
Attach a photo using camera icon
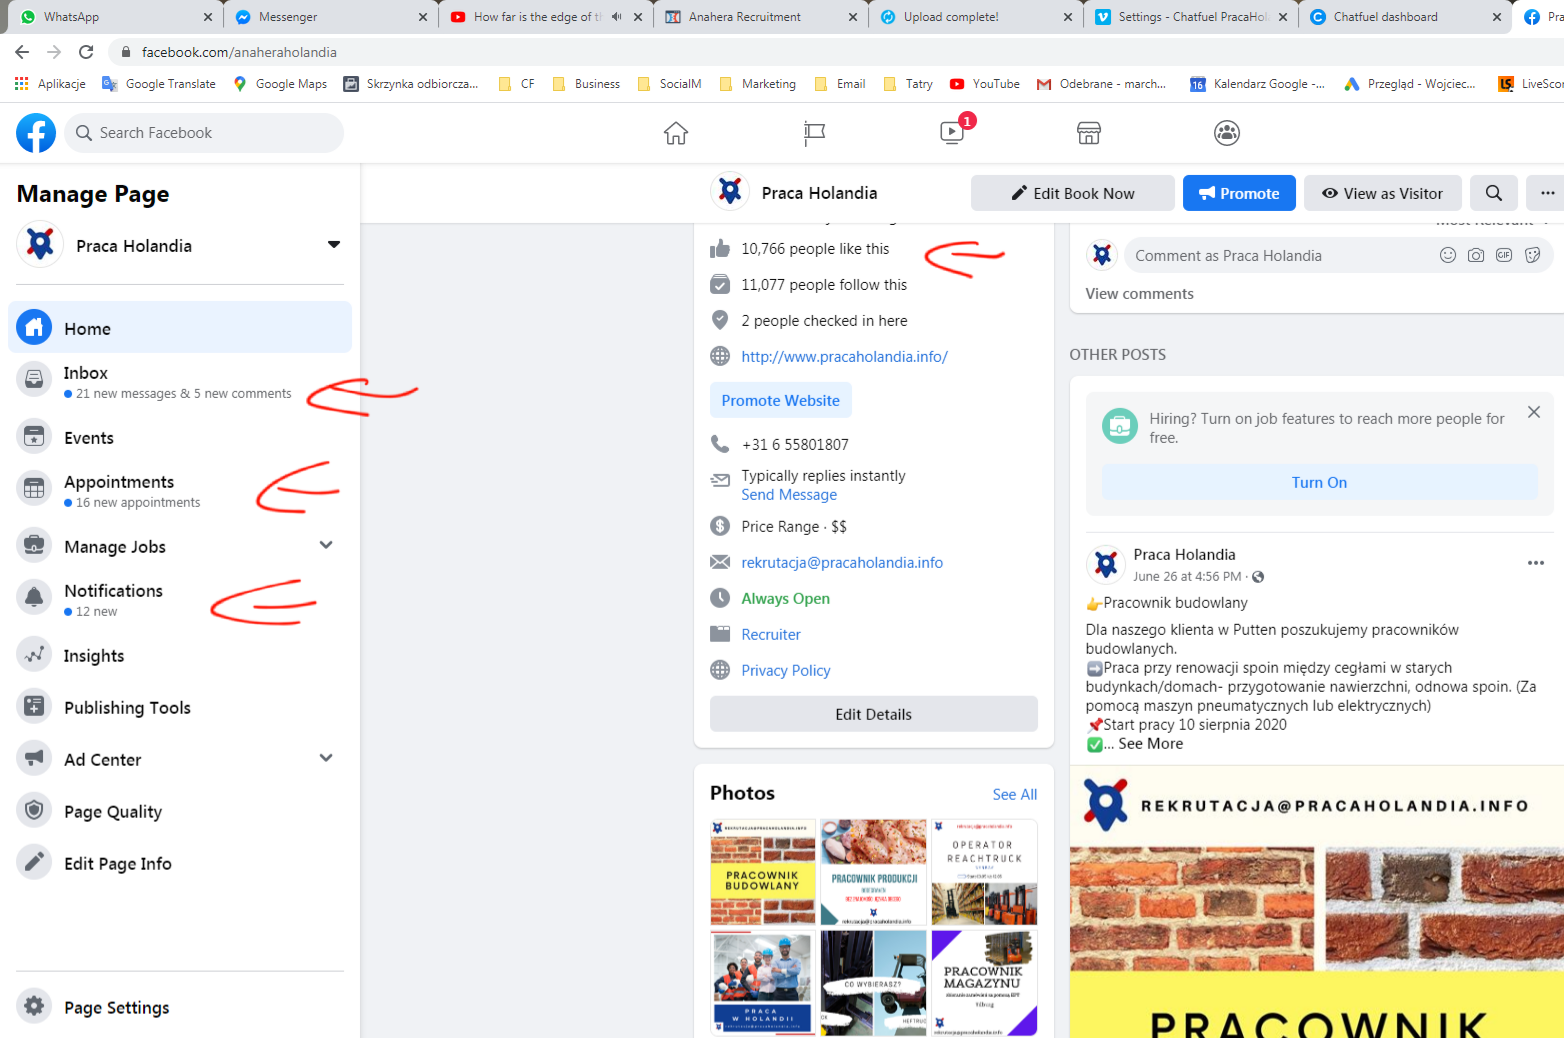click(1476, 255)
